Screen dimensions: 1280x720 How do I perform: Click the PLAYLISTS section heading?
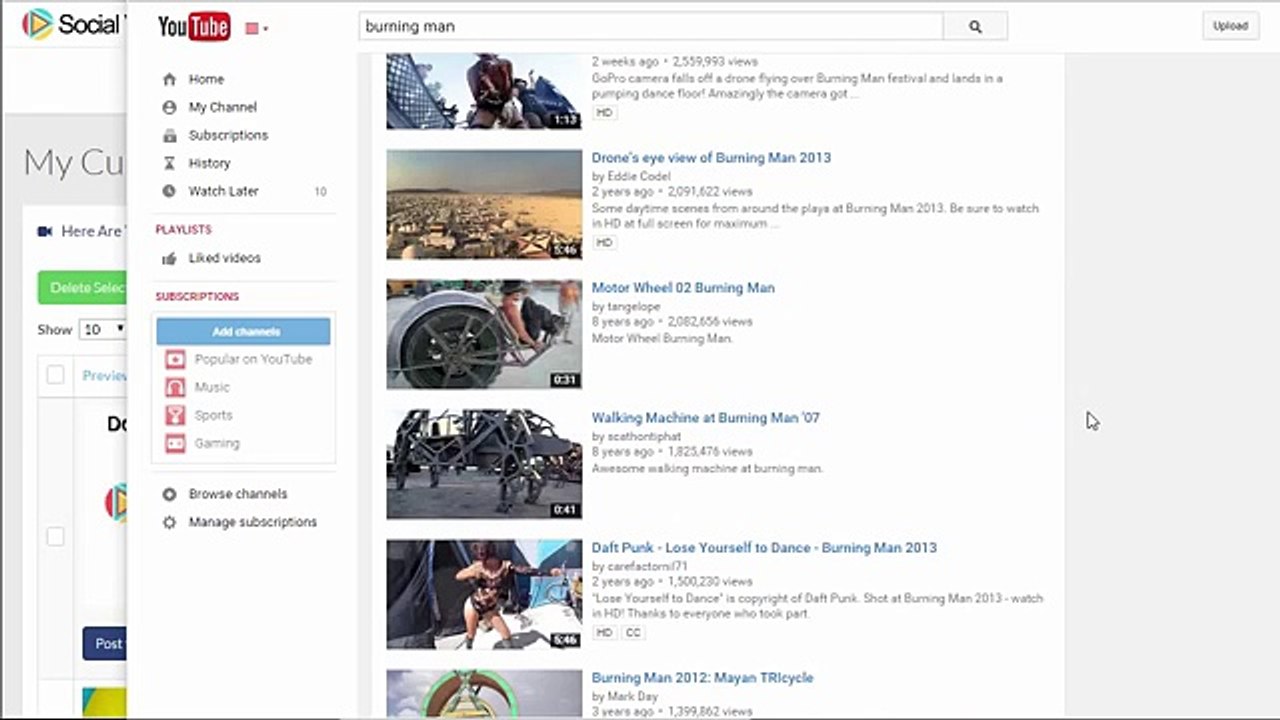click(183, 230)
